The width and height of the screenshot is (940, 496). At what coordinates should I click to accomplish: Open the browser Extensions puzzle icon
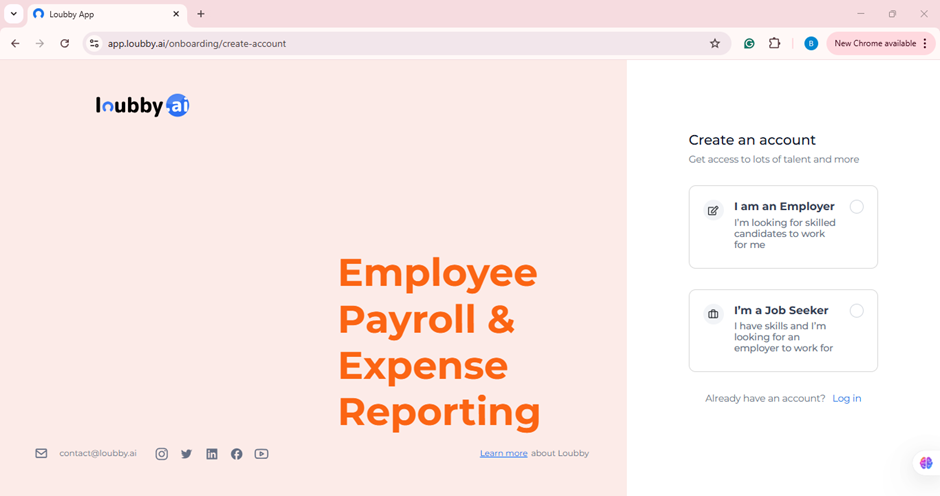tap(775, 43)
